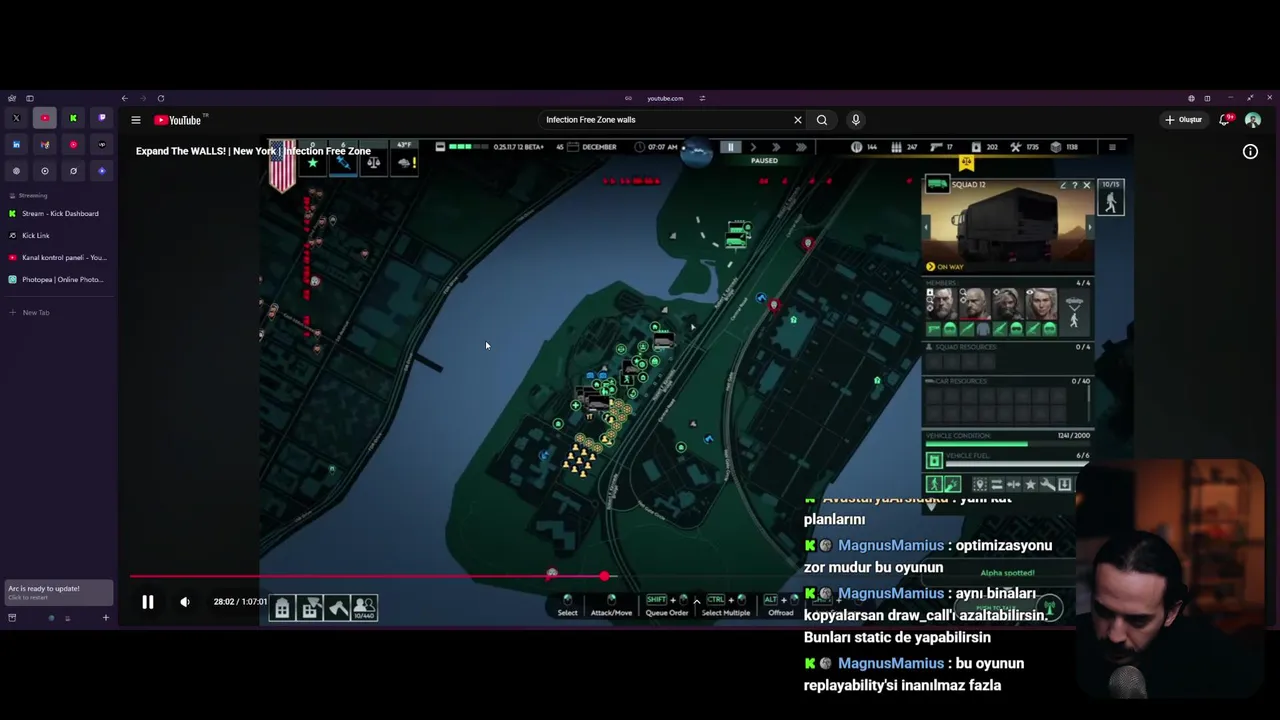Select the first squad member portrait
1280x720 pixels.
(941, 304)
